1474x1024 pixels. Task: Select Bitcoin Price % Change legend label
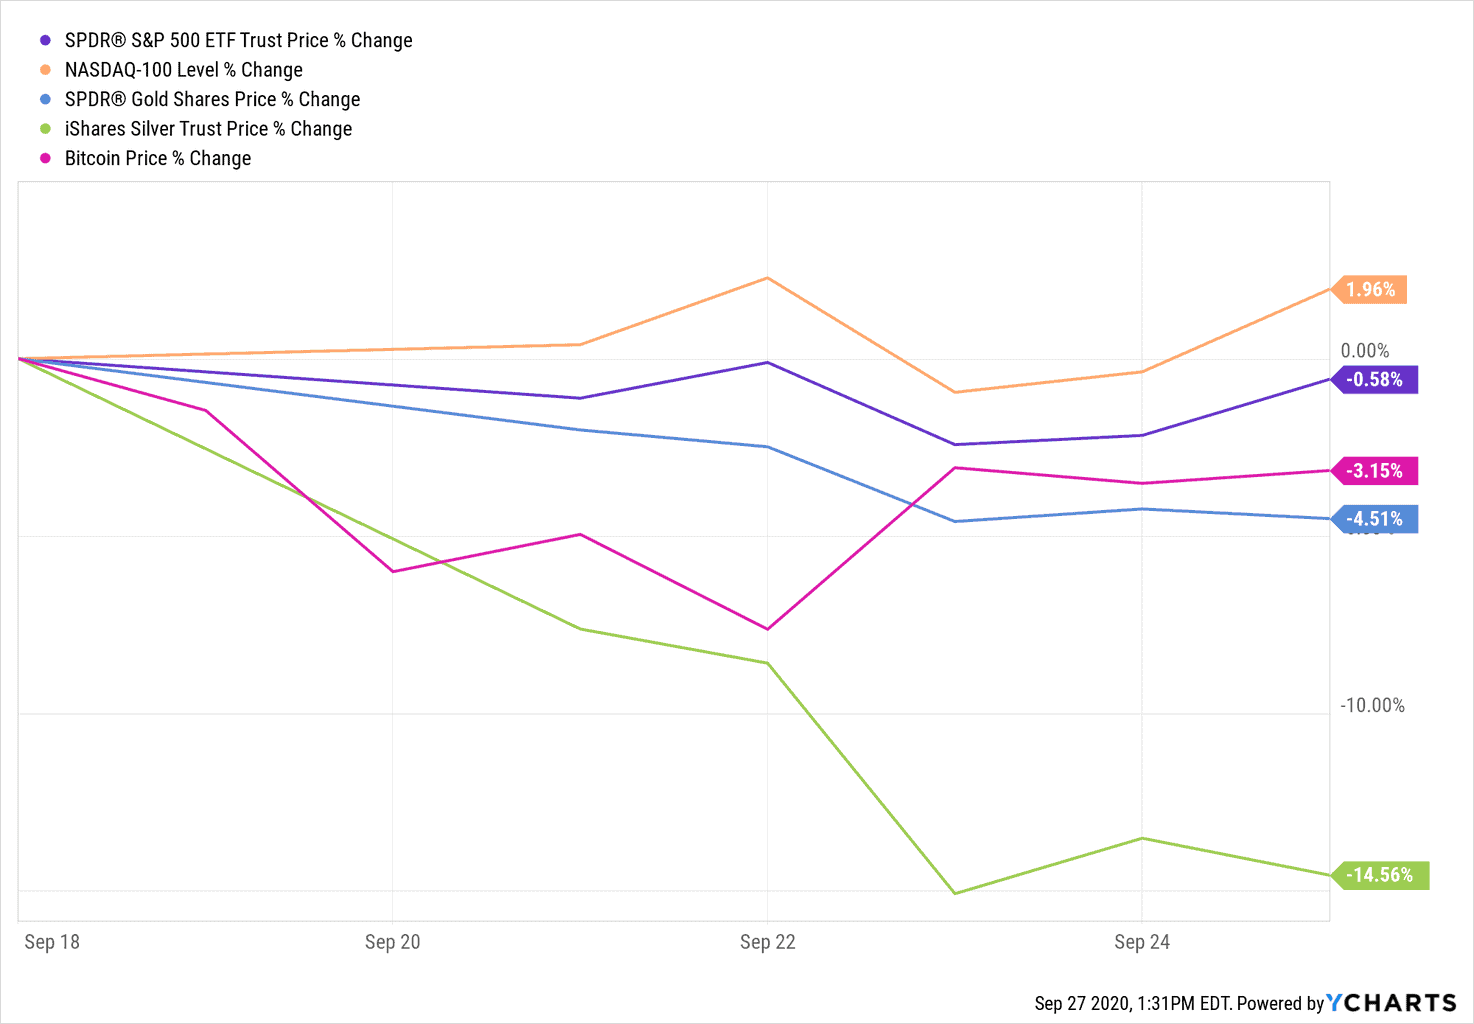click(x=158, y=159)
